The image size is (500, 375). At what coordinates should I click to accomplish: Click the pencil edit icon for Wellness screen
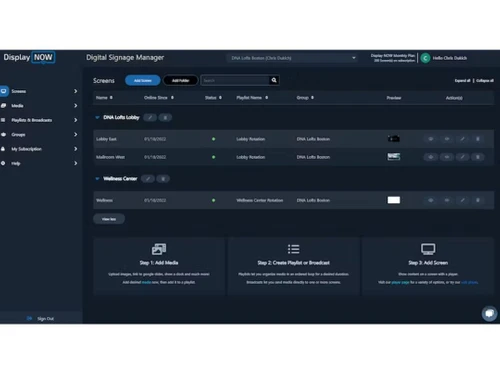tap(462, 200)
